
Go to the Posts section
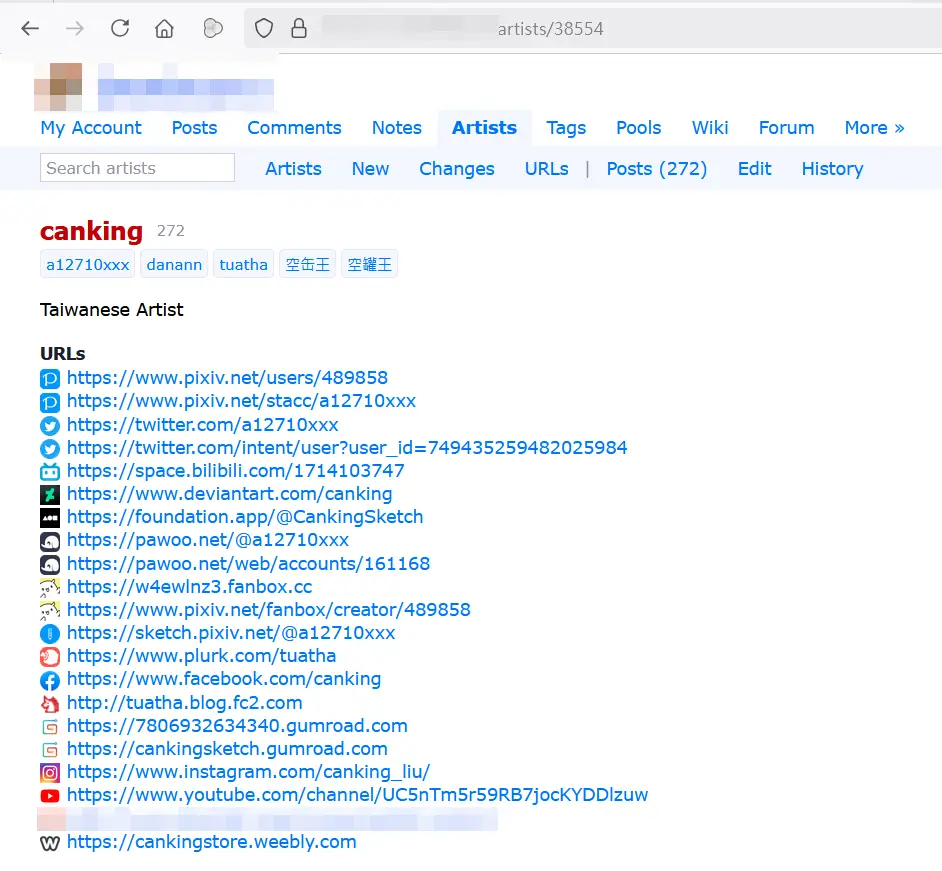coord(194,128)
